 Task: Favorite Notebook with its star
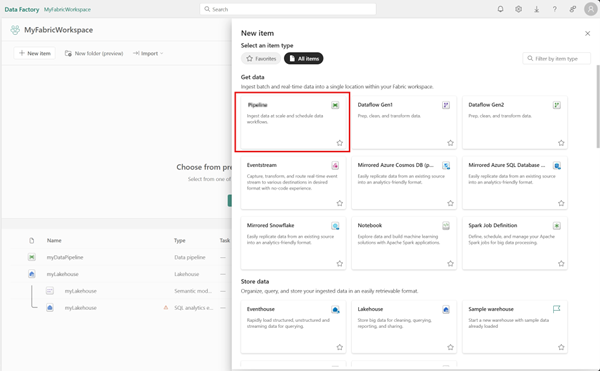pos(450,264)
